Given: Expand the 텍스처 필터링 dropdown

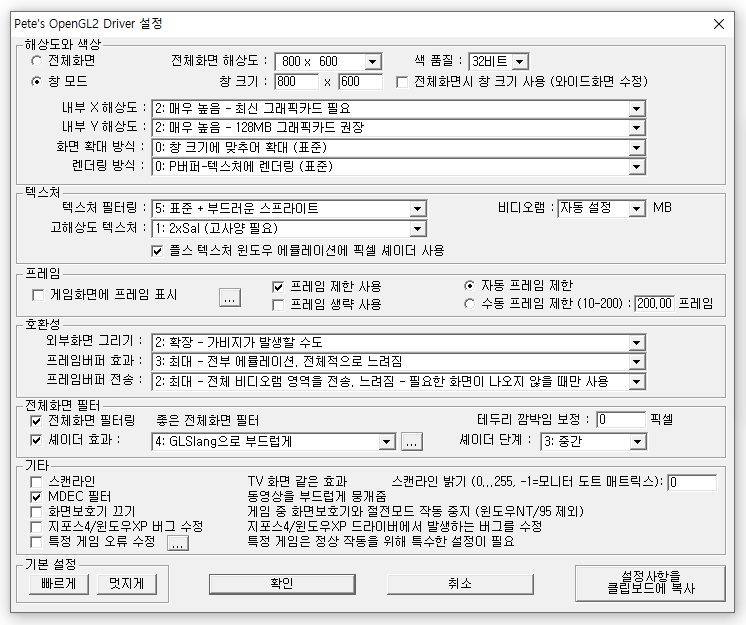Looking at the screenshot, I should tap(289, 208).
